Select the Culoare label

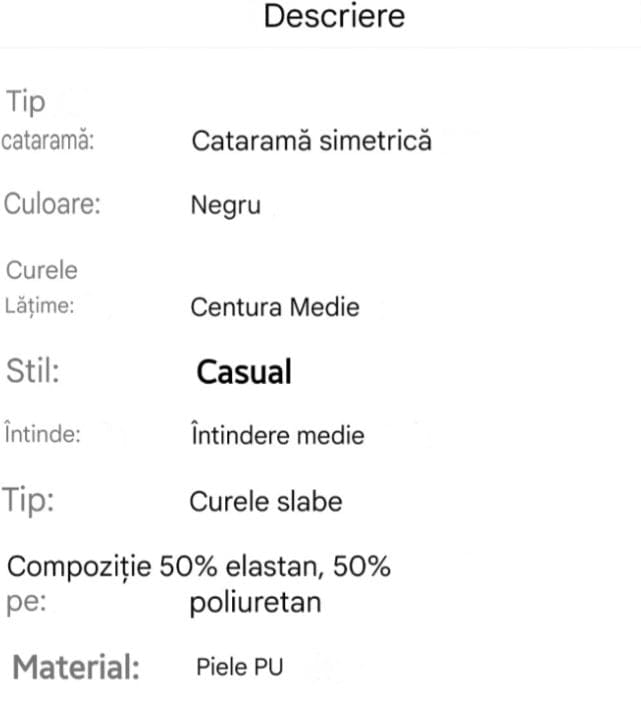pos(54,204)
